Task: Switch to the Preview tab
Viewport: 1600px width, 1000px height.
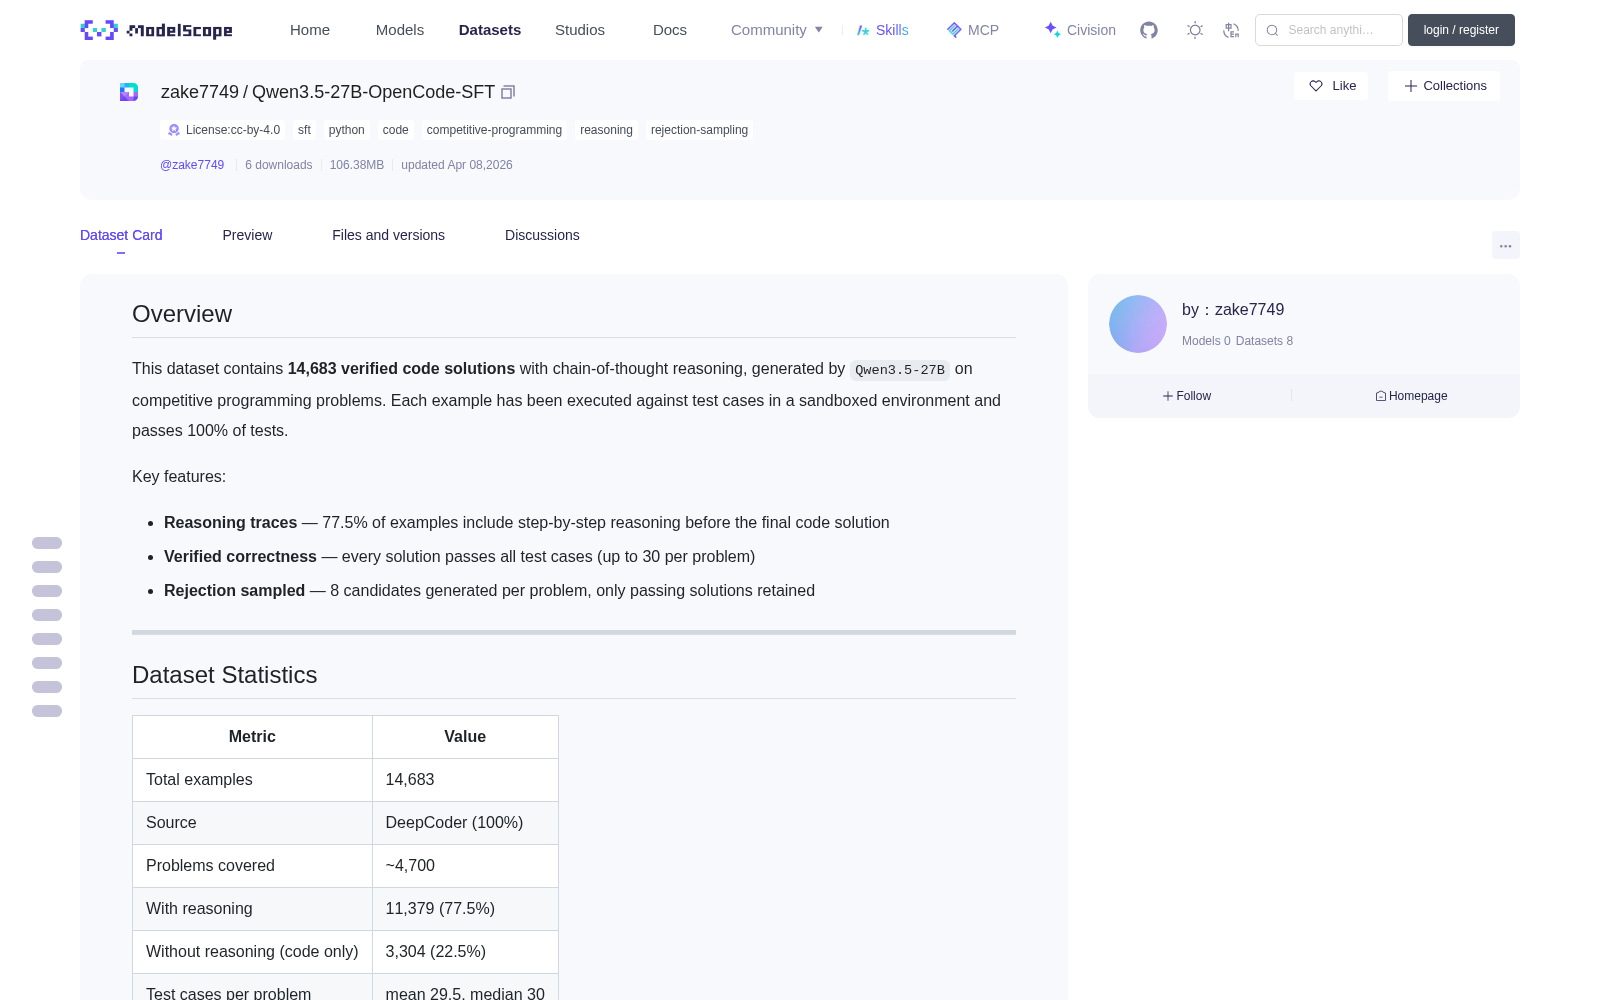Action: tap(247, 235)
